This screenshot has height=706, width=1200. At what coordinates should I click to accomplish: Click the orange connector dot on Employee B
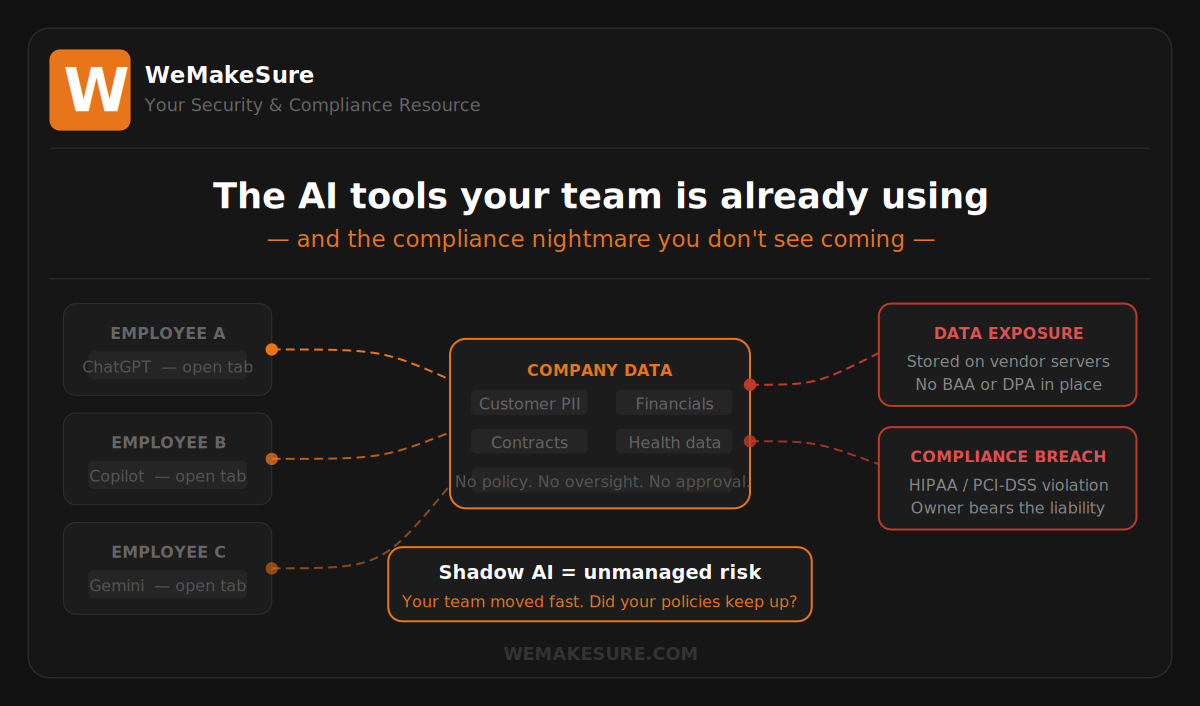(271, 459)
